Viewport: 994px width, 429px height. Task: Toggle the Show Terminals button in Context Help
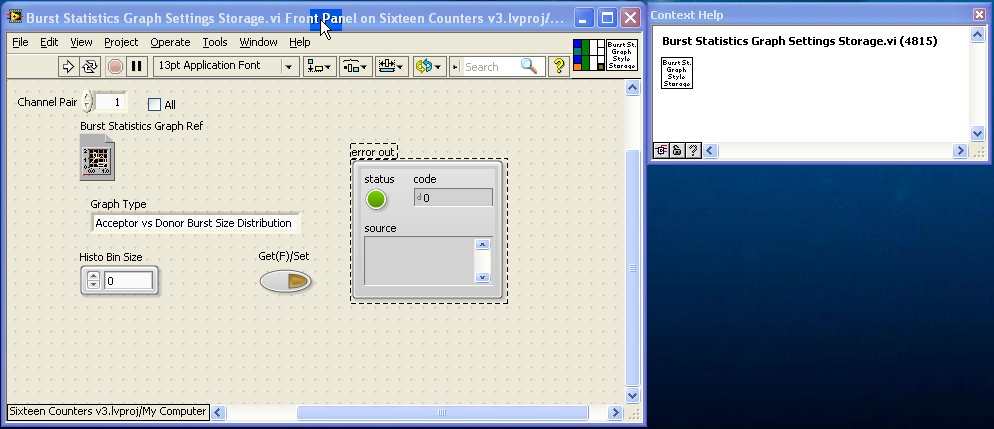(662, 151)
